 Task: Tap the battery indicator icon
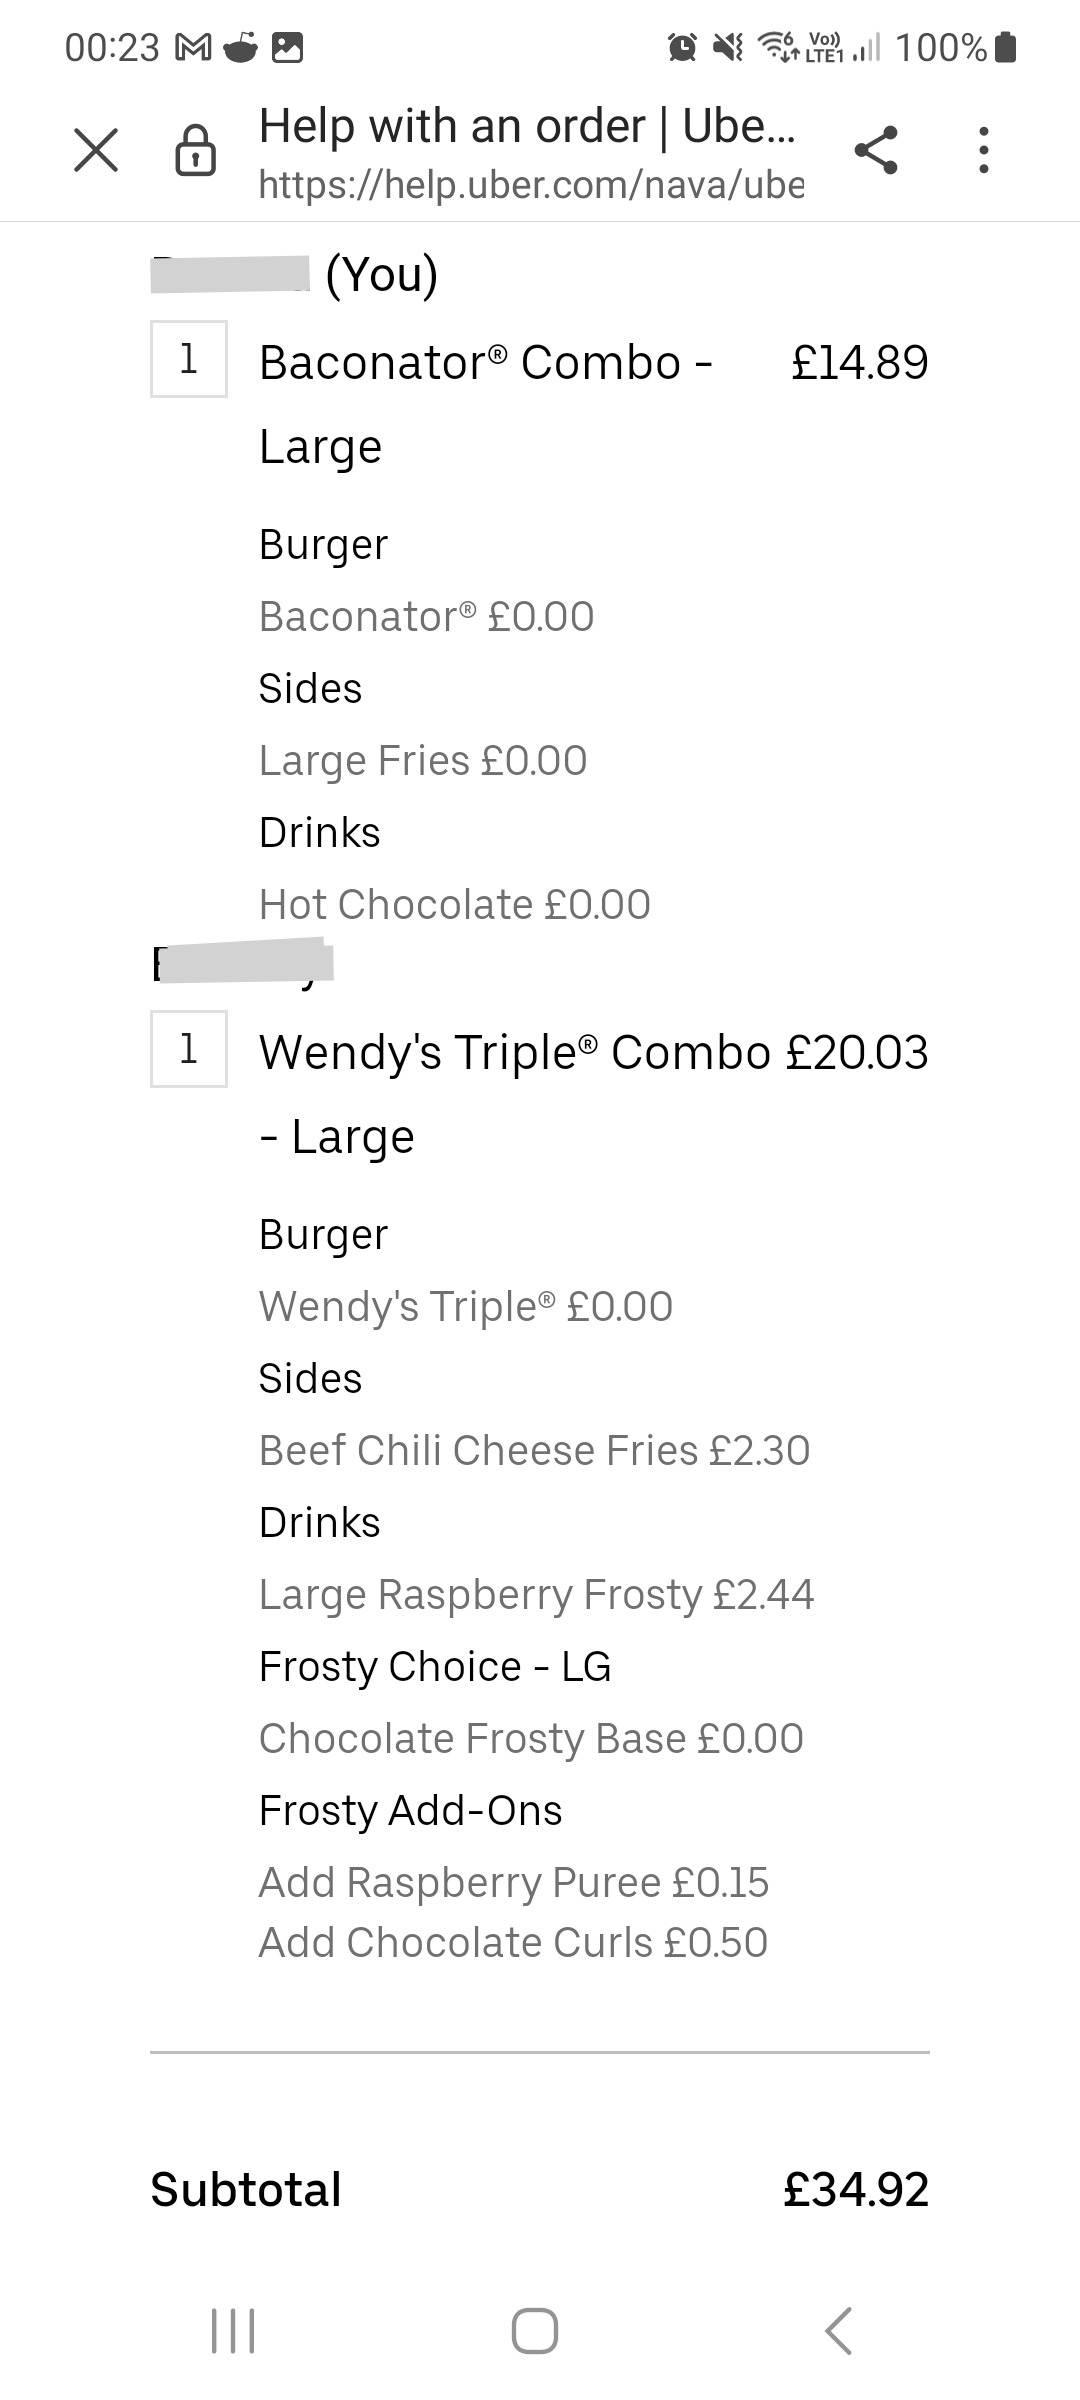click(1007, 47)
